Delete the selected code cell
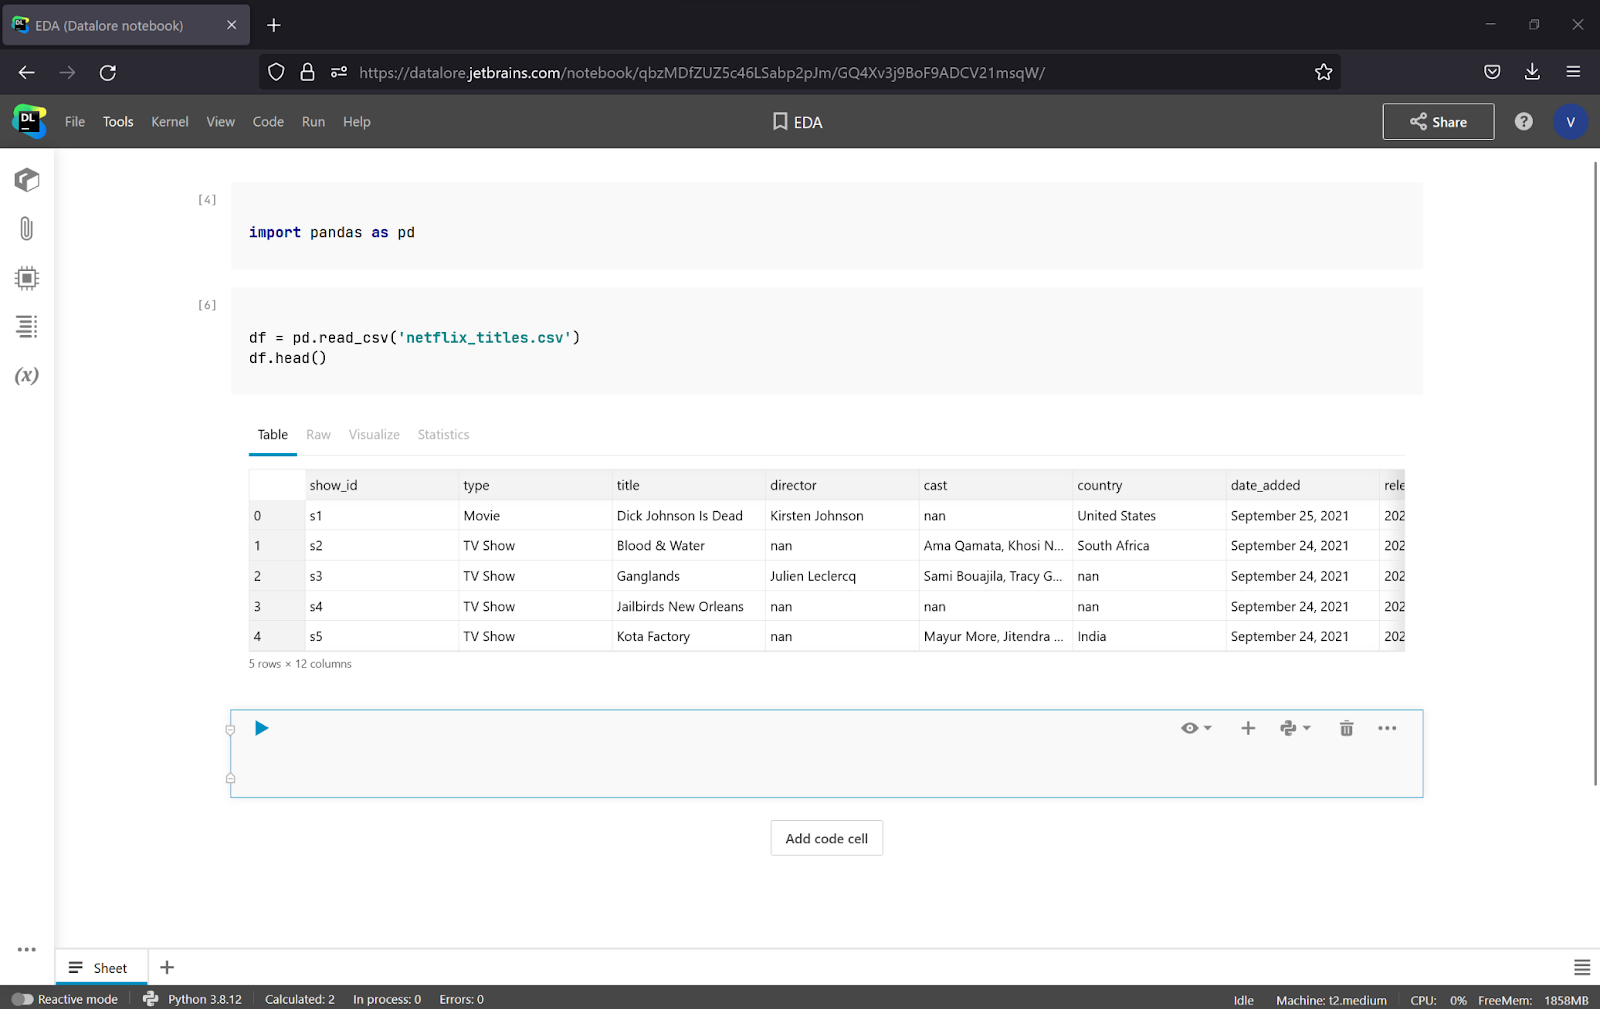Image resolution: width=1600 pixels, height=1009 pixels. click(1345, 727)
